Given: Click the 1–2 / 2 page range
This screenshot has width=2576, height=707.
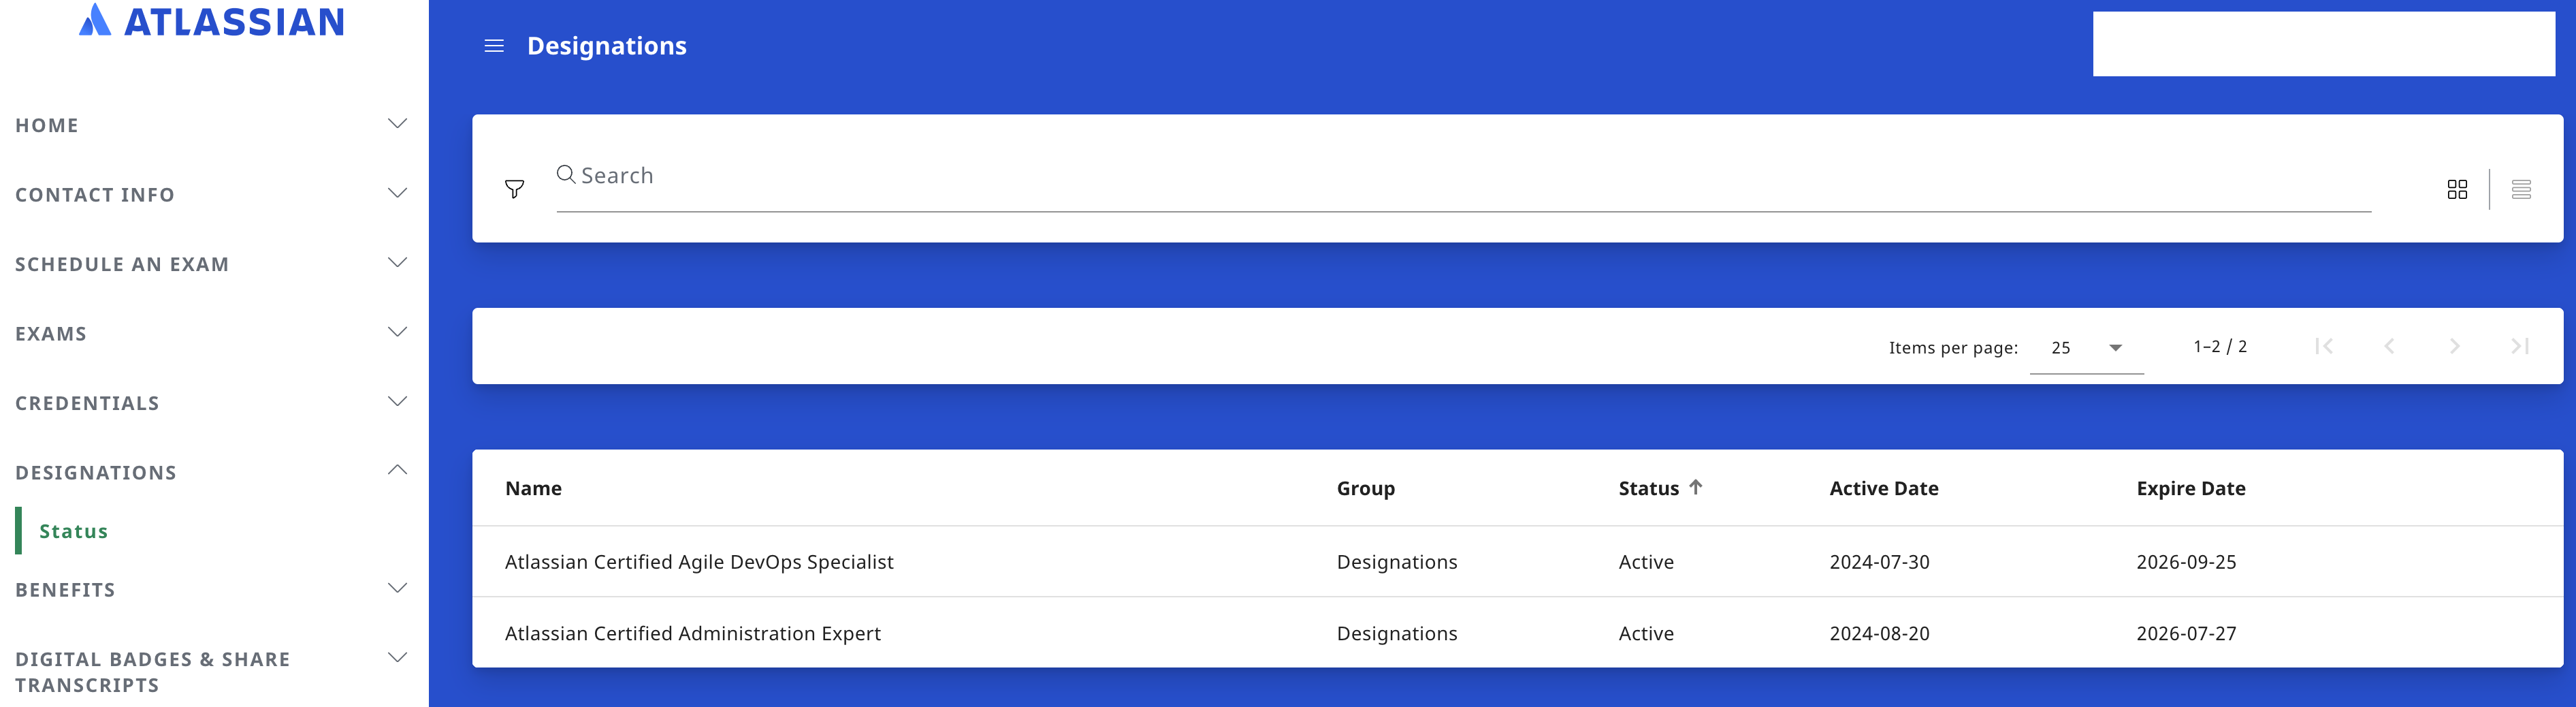Looking at the screenshot, I should pos(2219,346).
